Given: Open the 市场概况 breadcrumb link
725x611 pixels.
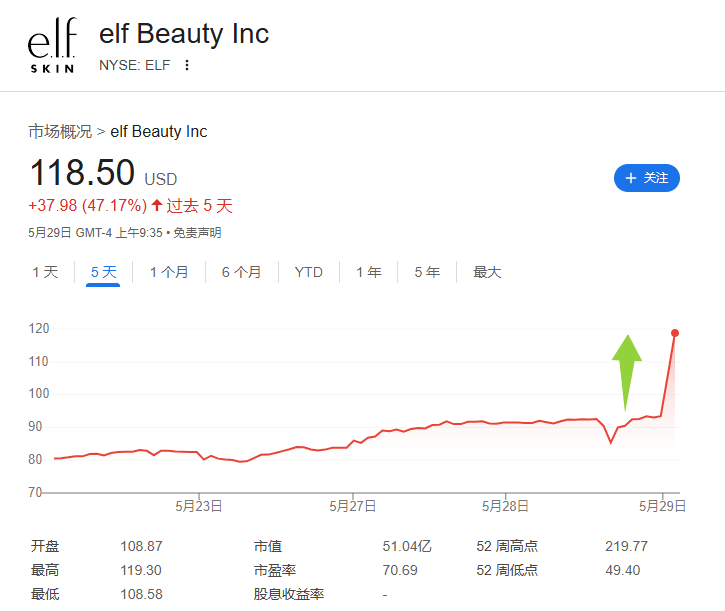Looking at the screenshot, I should point(60,131).
